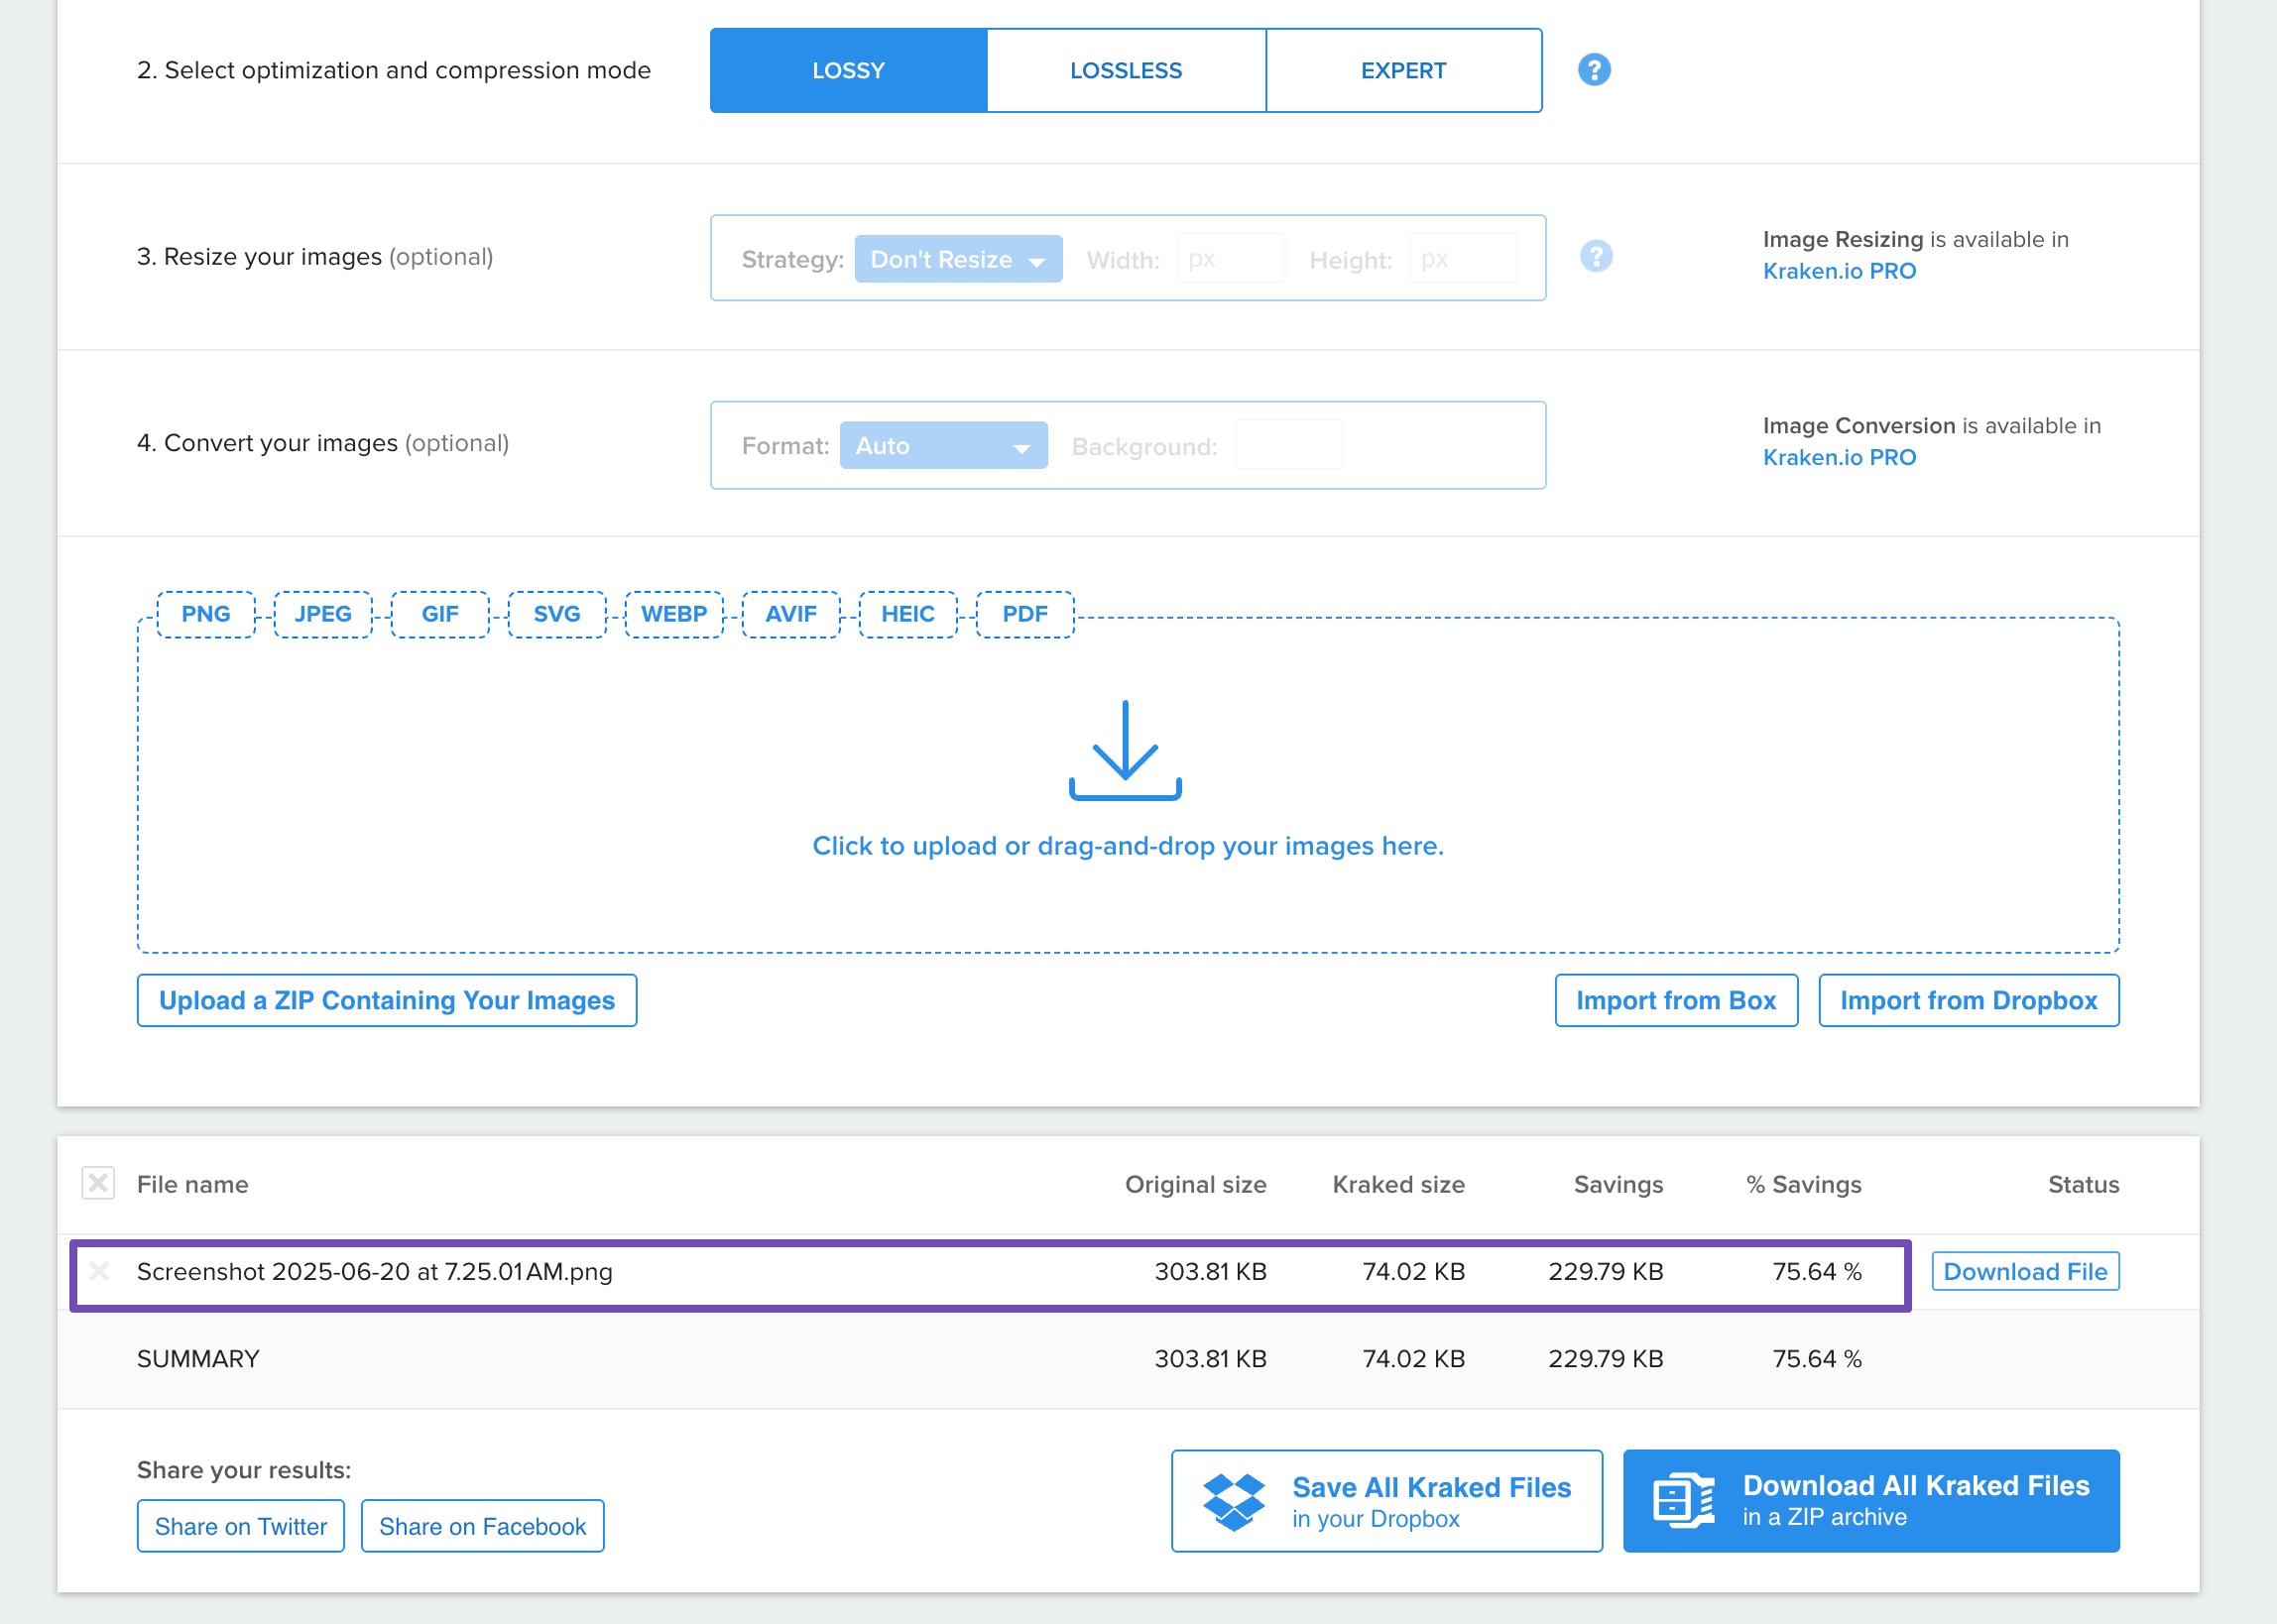The image size is (2277, 1624).
Task: Open the Don't Resize strategy dropdown
Action: click(x=958, y=260)
